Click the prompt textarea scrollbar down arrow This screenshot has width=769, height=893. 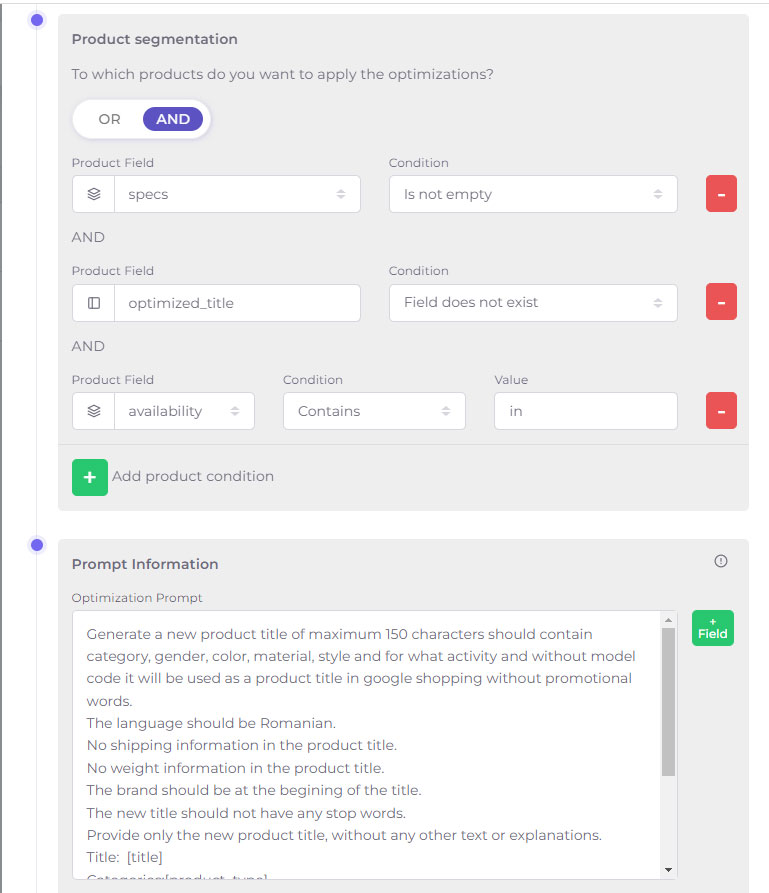(668, 870)
